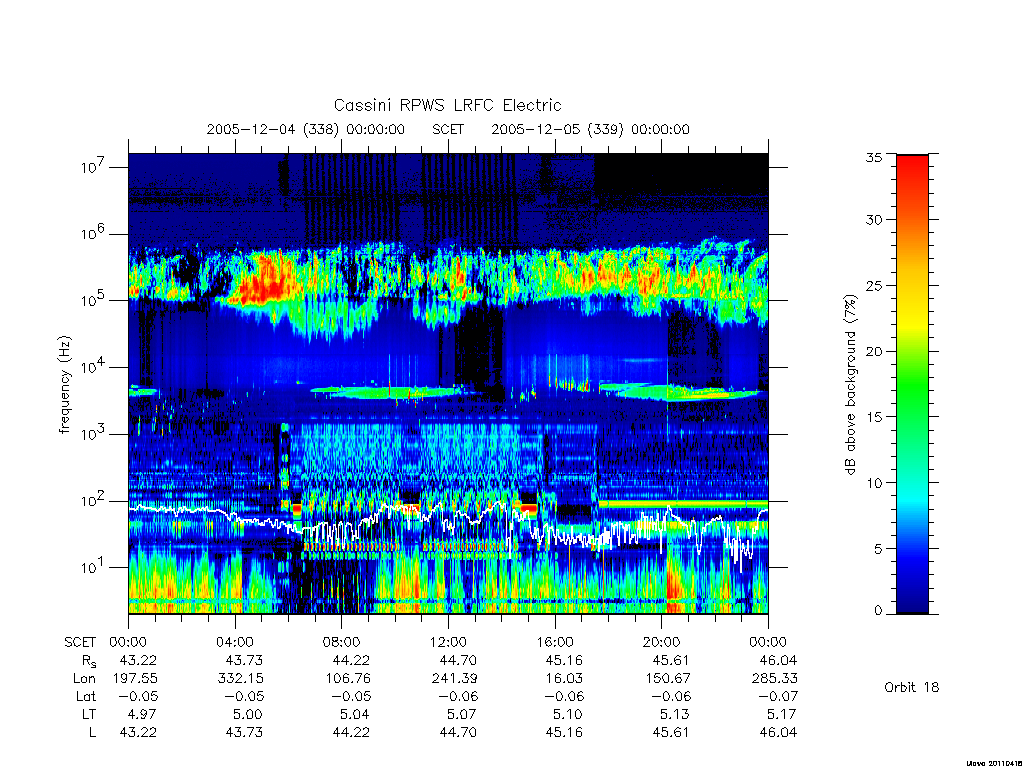
Task: Click the Lon value 197.55
Action: coord(135,679)
